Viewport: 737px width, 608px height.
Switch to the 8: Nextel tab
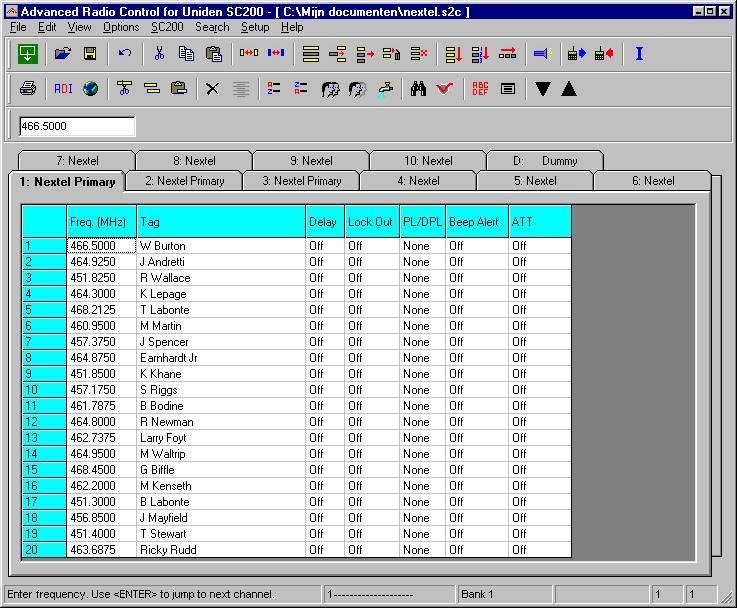[194, 161]
